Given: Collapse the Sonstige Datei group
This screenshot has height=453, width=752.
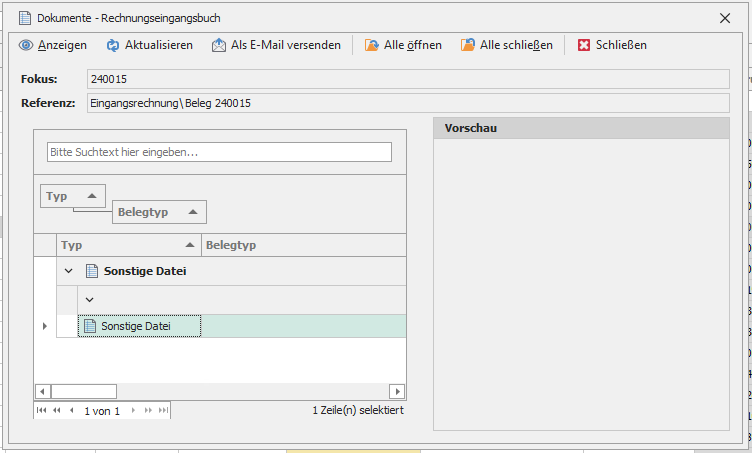Looking at the screenshot, I should pos(68,271).
